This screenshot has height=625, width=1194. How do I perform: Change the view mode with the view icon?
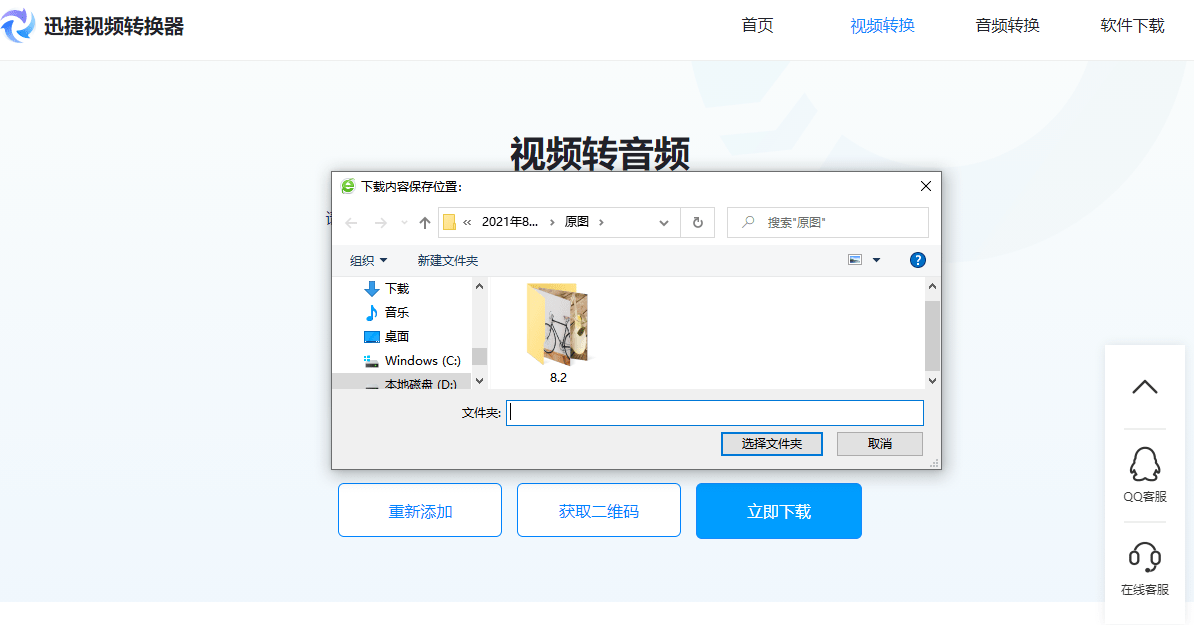click(857, 259)
